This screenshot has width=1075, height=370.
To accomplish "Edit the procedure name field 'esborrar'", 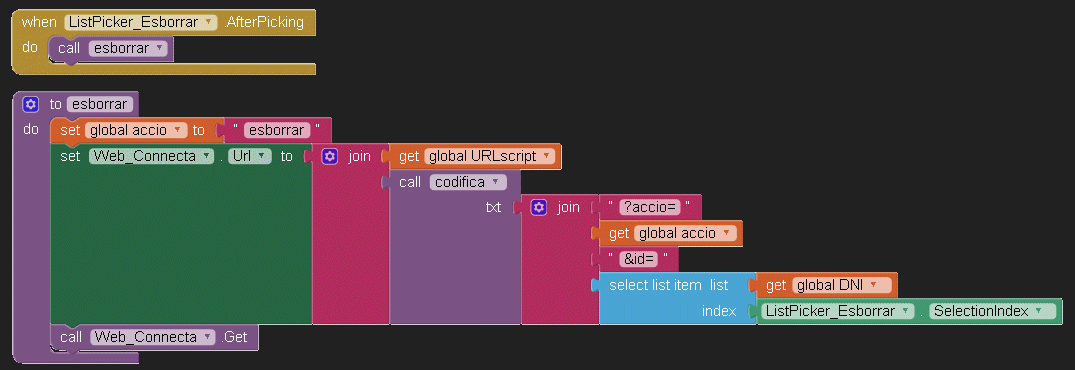I will [x=99, y=104].
